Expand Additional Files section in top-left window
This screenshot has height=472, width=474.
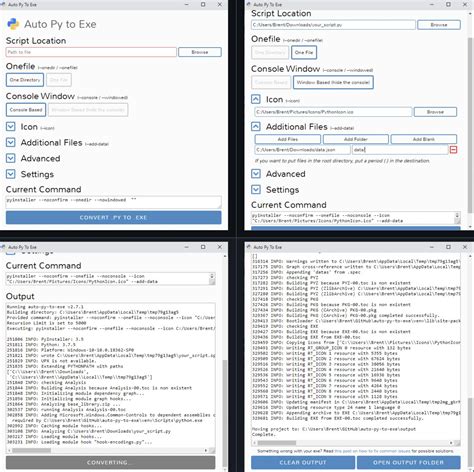click(x=11, y=142)
